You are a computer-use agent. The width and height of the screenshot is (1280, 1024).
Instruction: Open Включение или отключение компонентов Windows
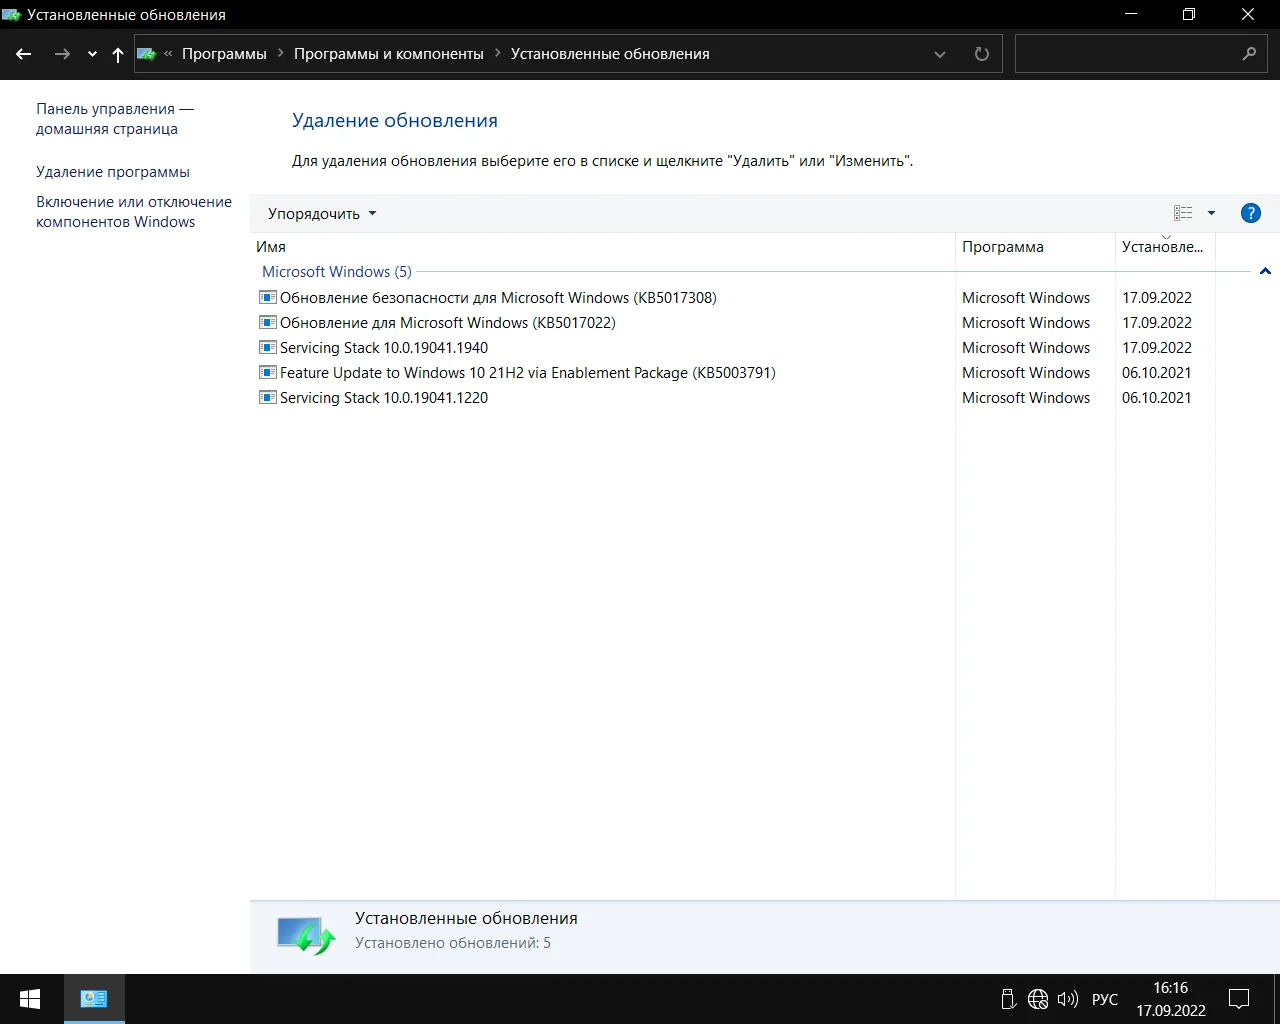(x=134, y=212)
